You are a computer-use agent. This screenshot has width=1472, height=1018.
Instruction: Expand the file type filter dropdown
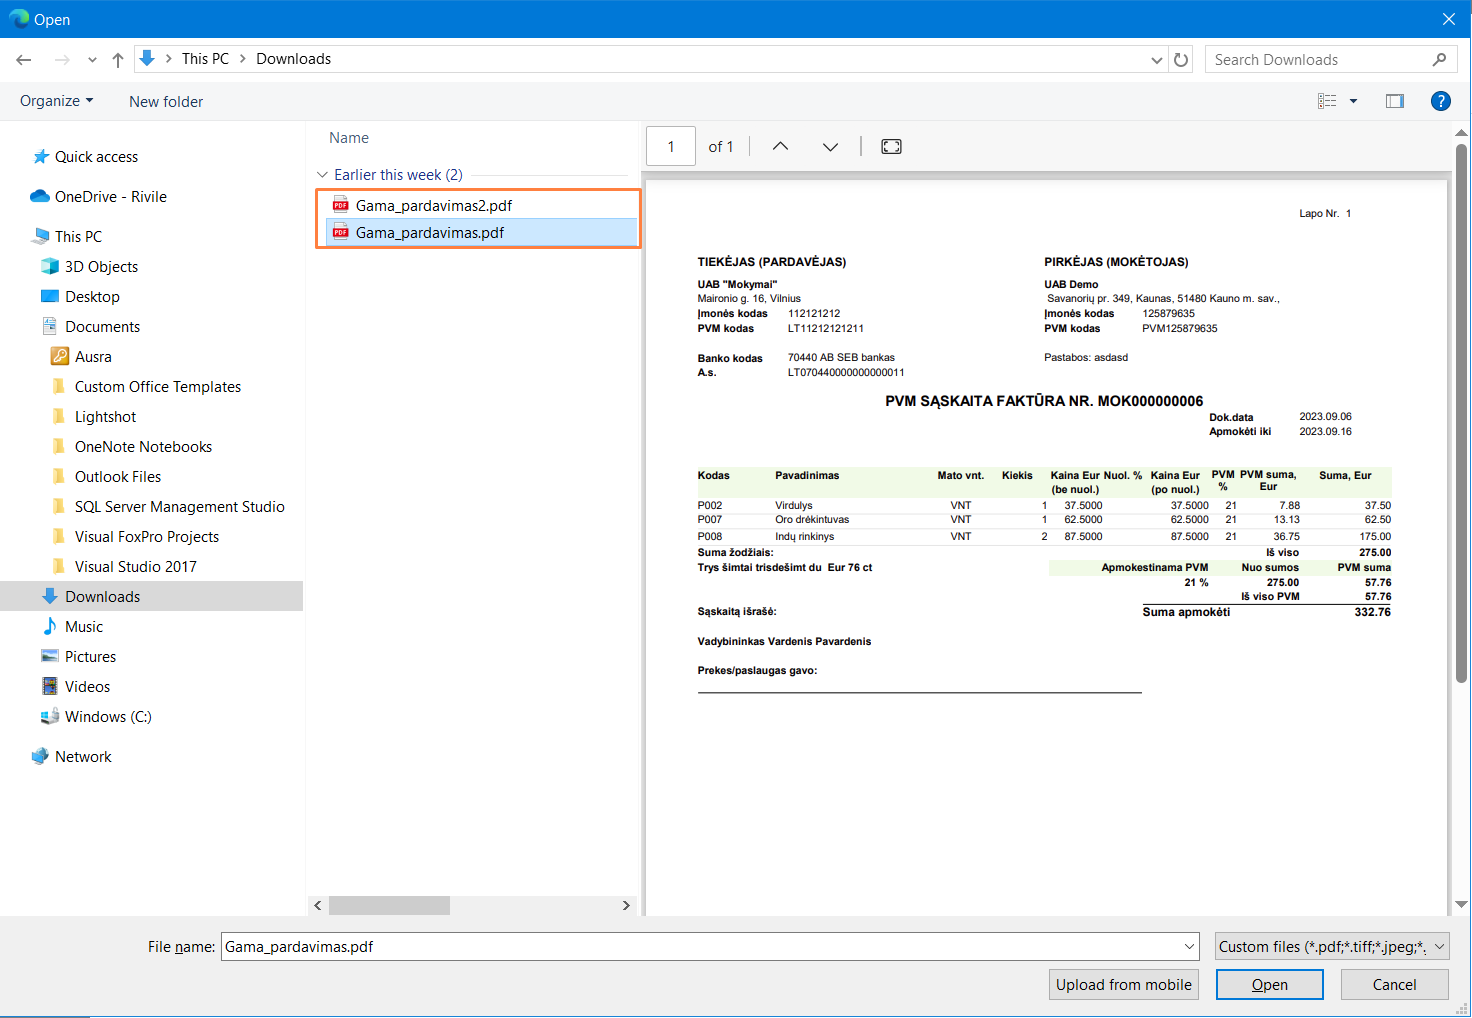1439,946
